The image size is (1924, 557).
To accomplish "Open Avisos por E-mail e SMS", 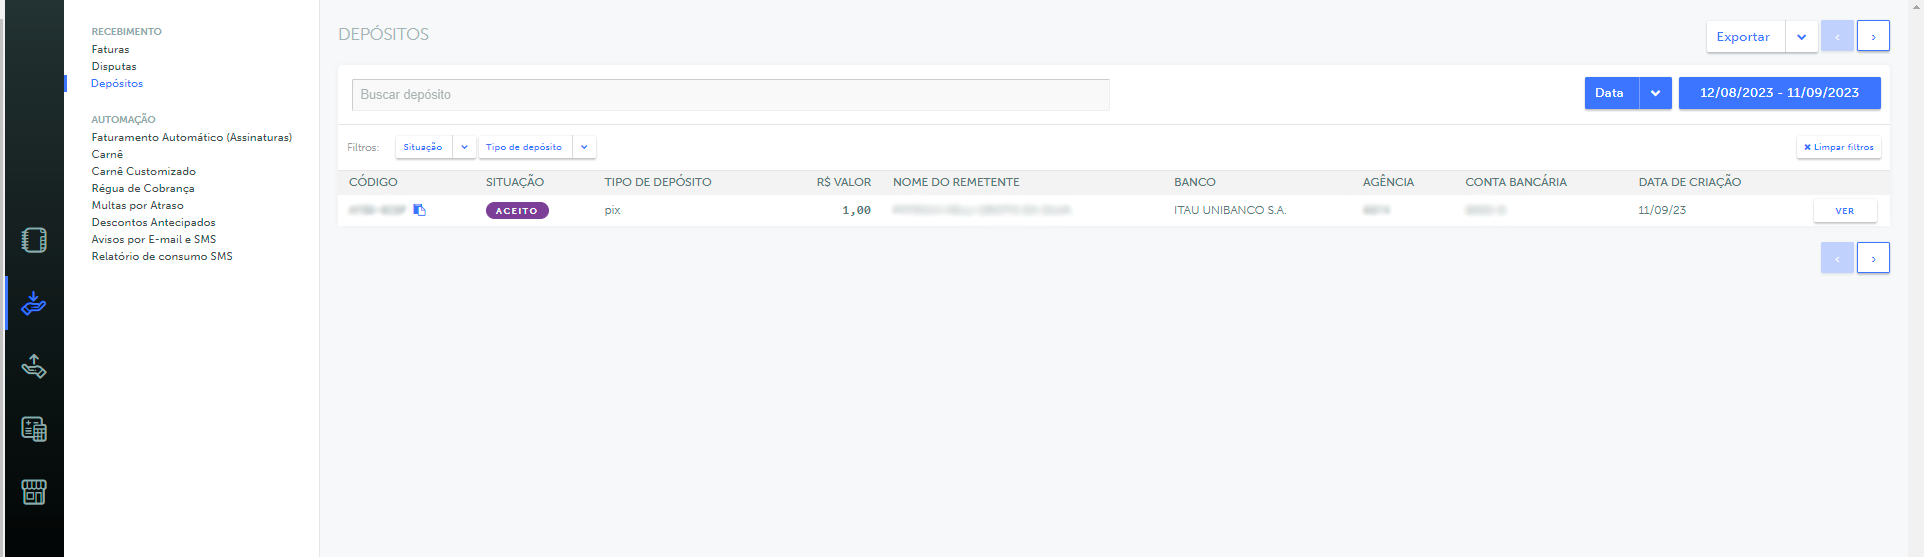I will pos(154,239).
